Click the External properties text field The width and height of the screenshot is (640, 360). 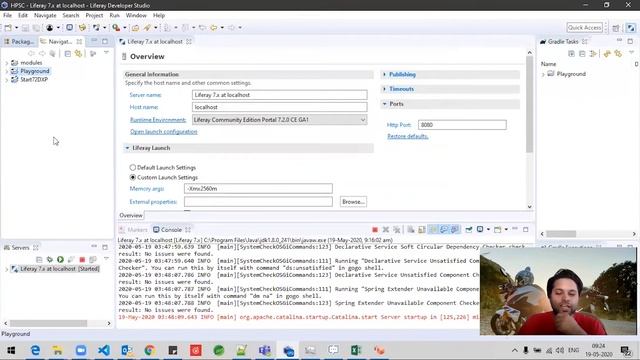coord(258,202)
